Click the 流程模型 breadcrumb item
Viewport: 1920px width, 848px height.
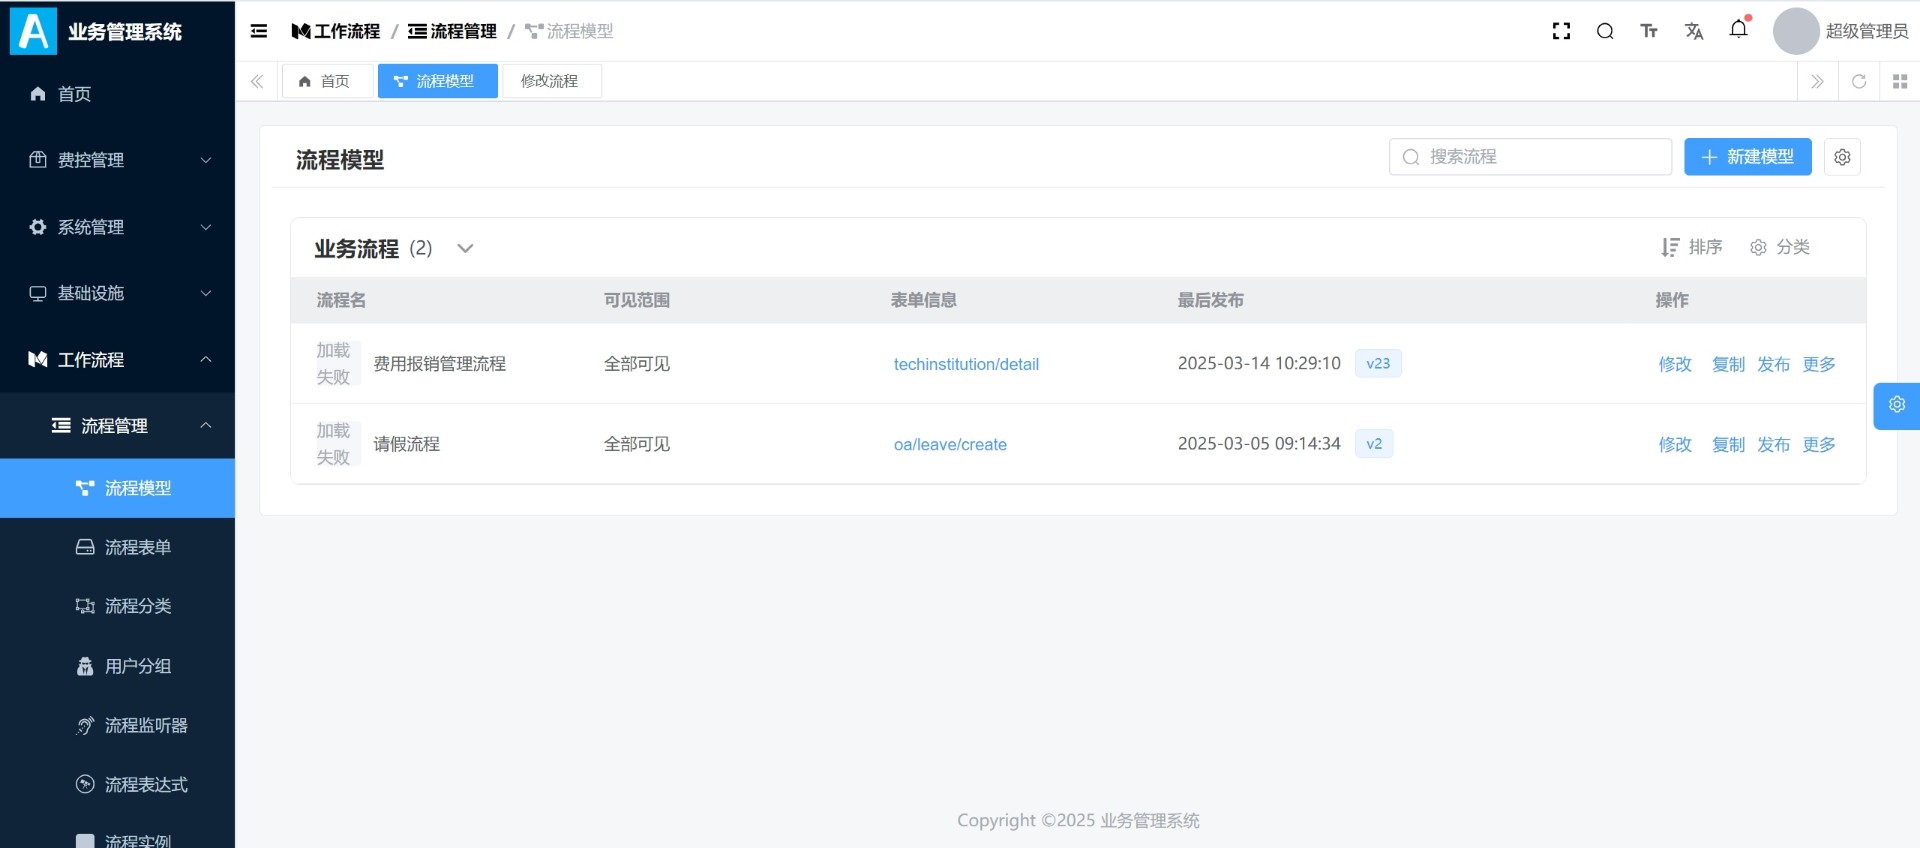(569, 31)
